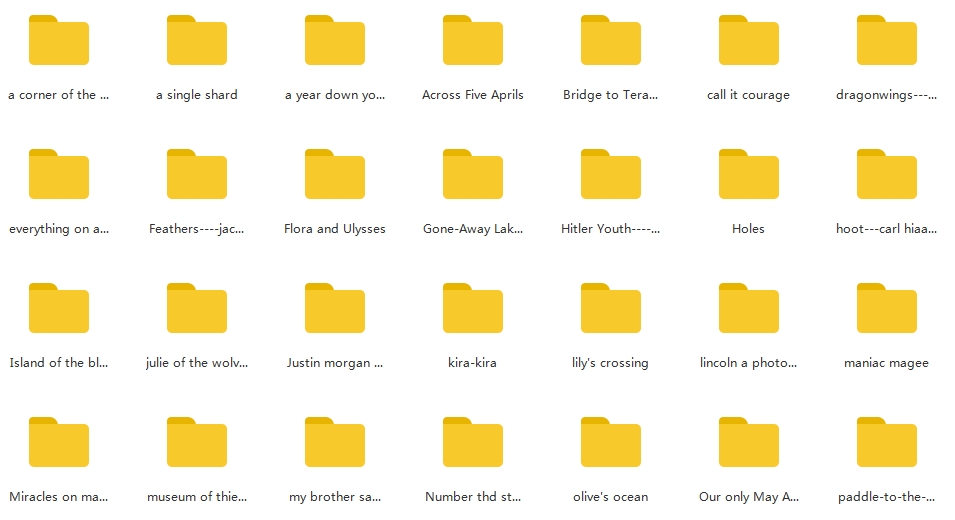955x520 pixels.
Task: Click the 'lincoln a photo...' folder icon
Action: (x=749, y=308)
